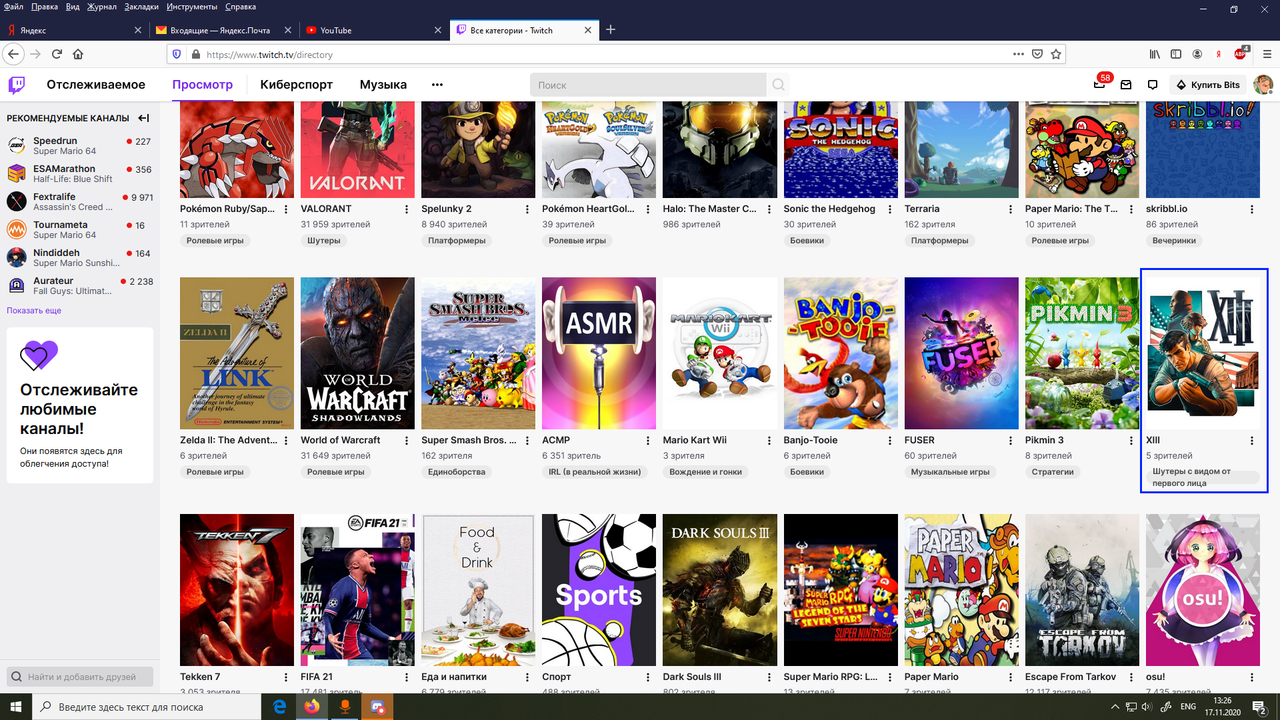Viewport: 1280px width, 720px height.
Task: Click Показать еще link in sidebar
Action: 34,311
